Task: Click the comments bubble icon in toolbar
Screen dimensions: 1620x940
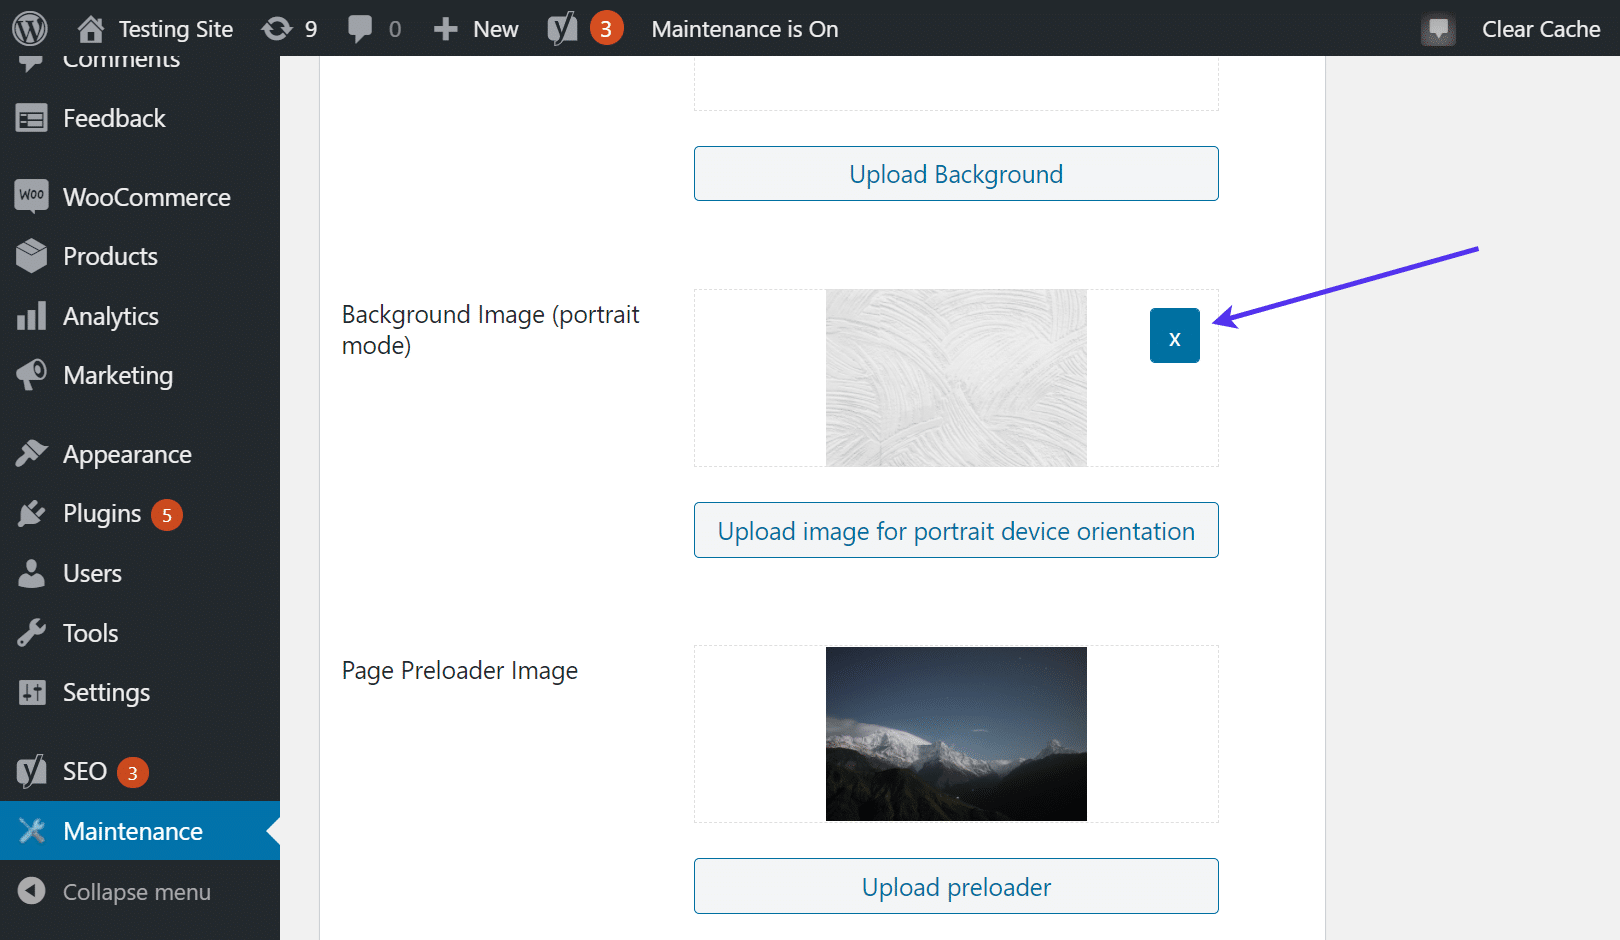Action: [x=360, y=29]
